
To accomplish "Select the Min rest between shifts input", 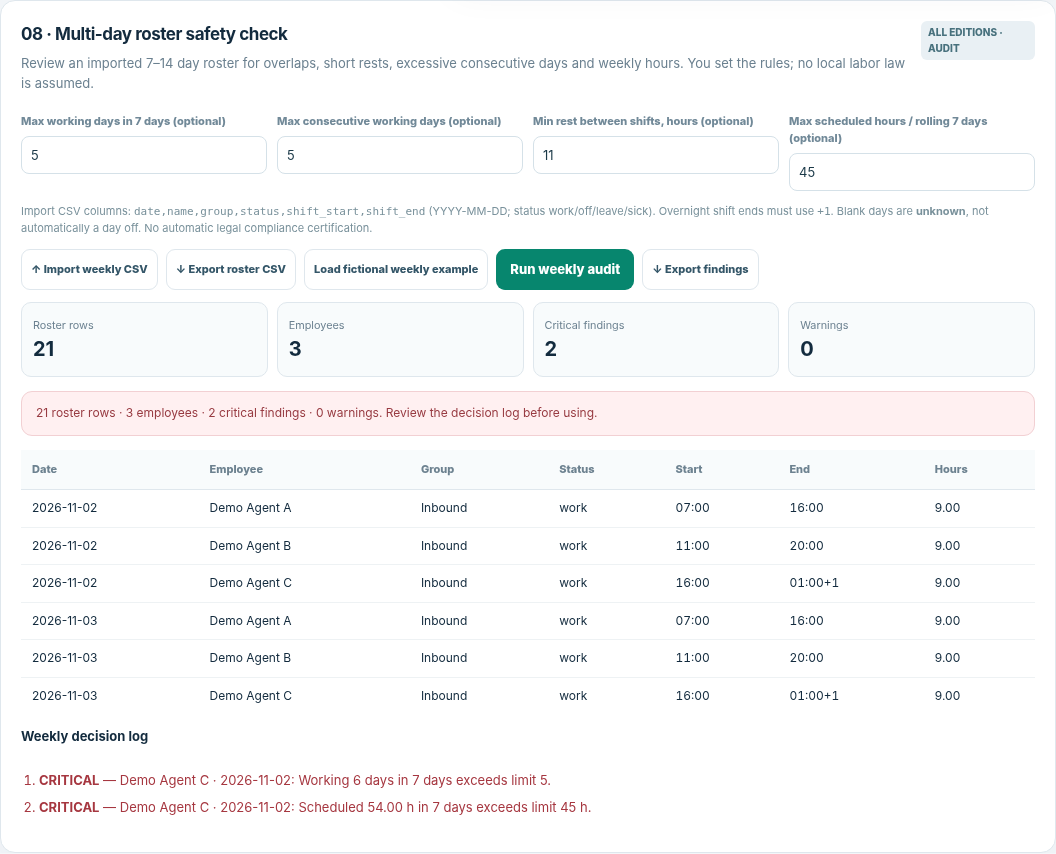I will coord(656,155).
